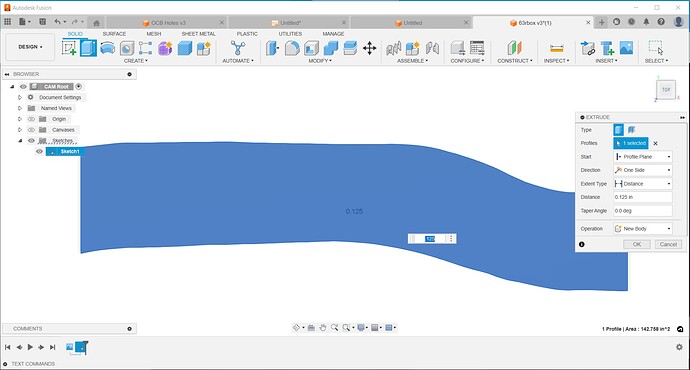Open the Automated Modeling tool
Screen dimensions: 690x370
238,48
